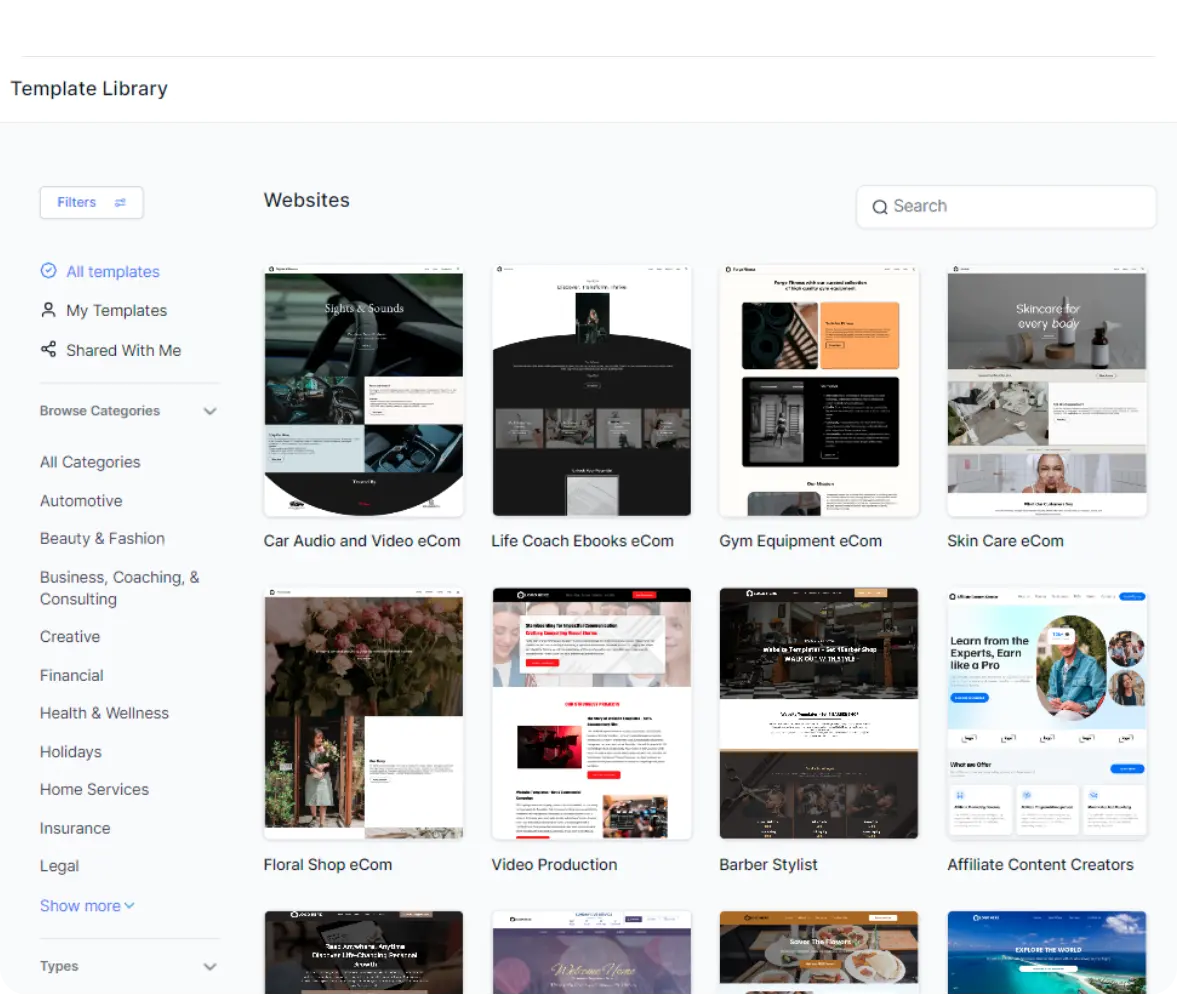Open the Business, Coaching, & Consulting category
The image size is (1177, 1004).
(x=119, y=588)
